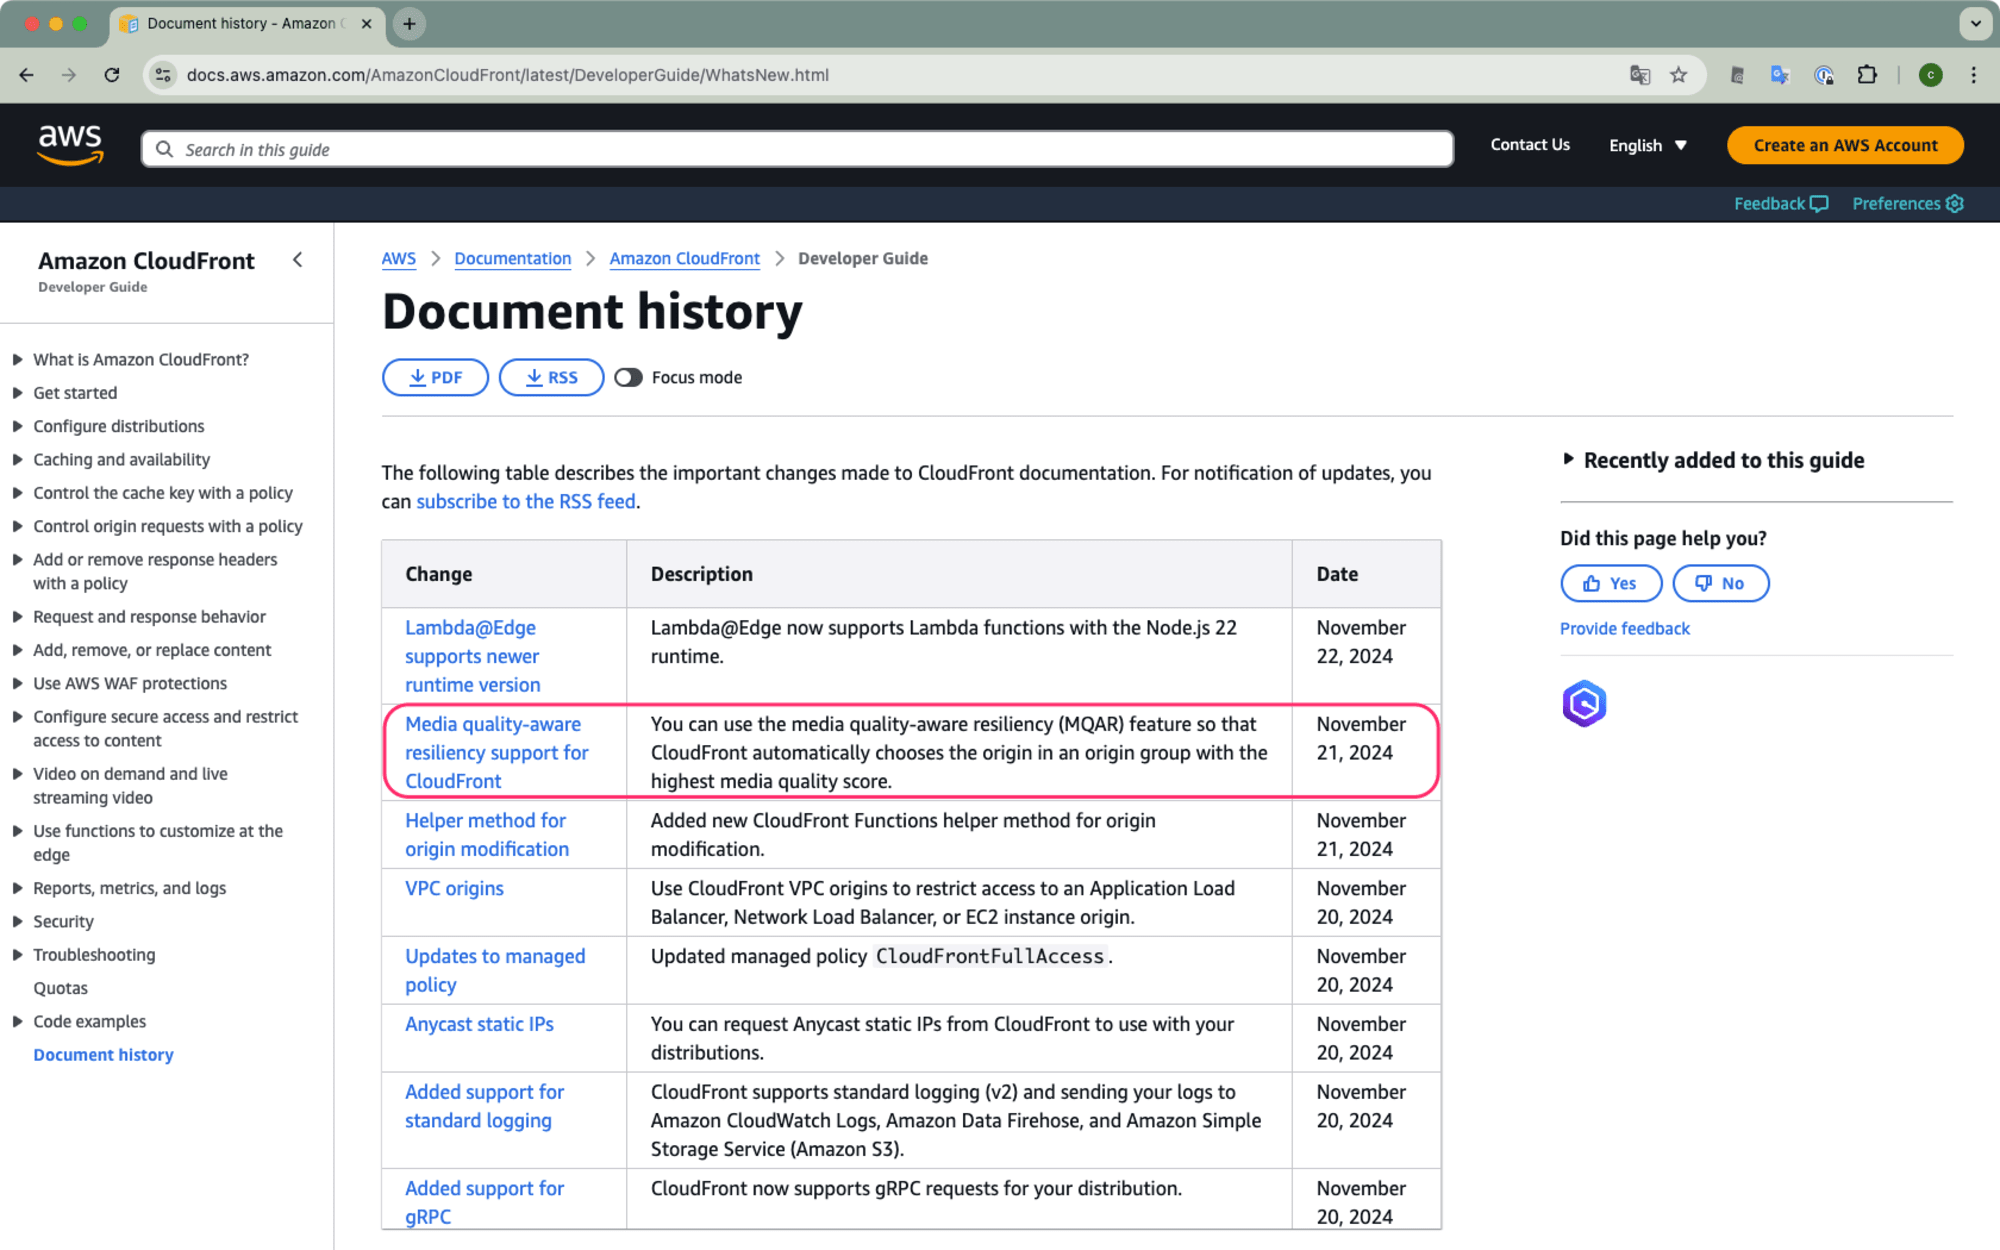The height and width of the screenshot is (1250, 2000).
Task: Open the extensions puzzle icon
Action: pos(1867,75)
